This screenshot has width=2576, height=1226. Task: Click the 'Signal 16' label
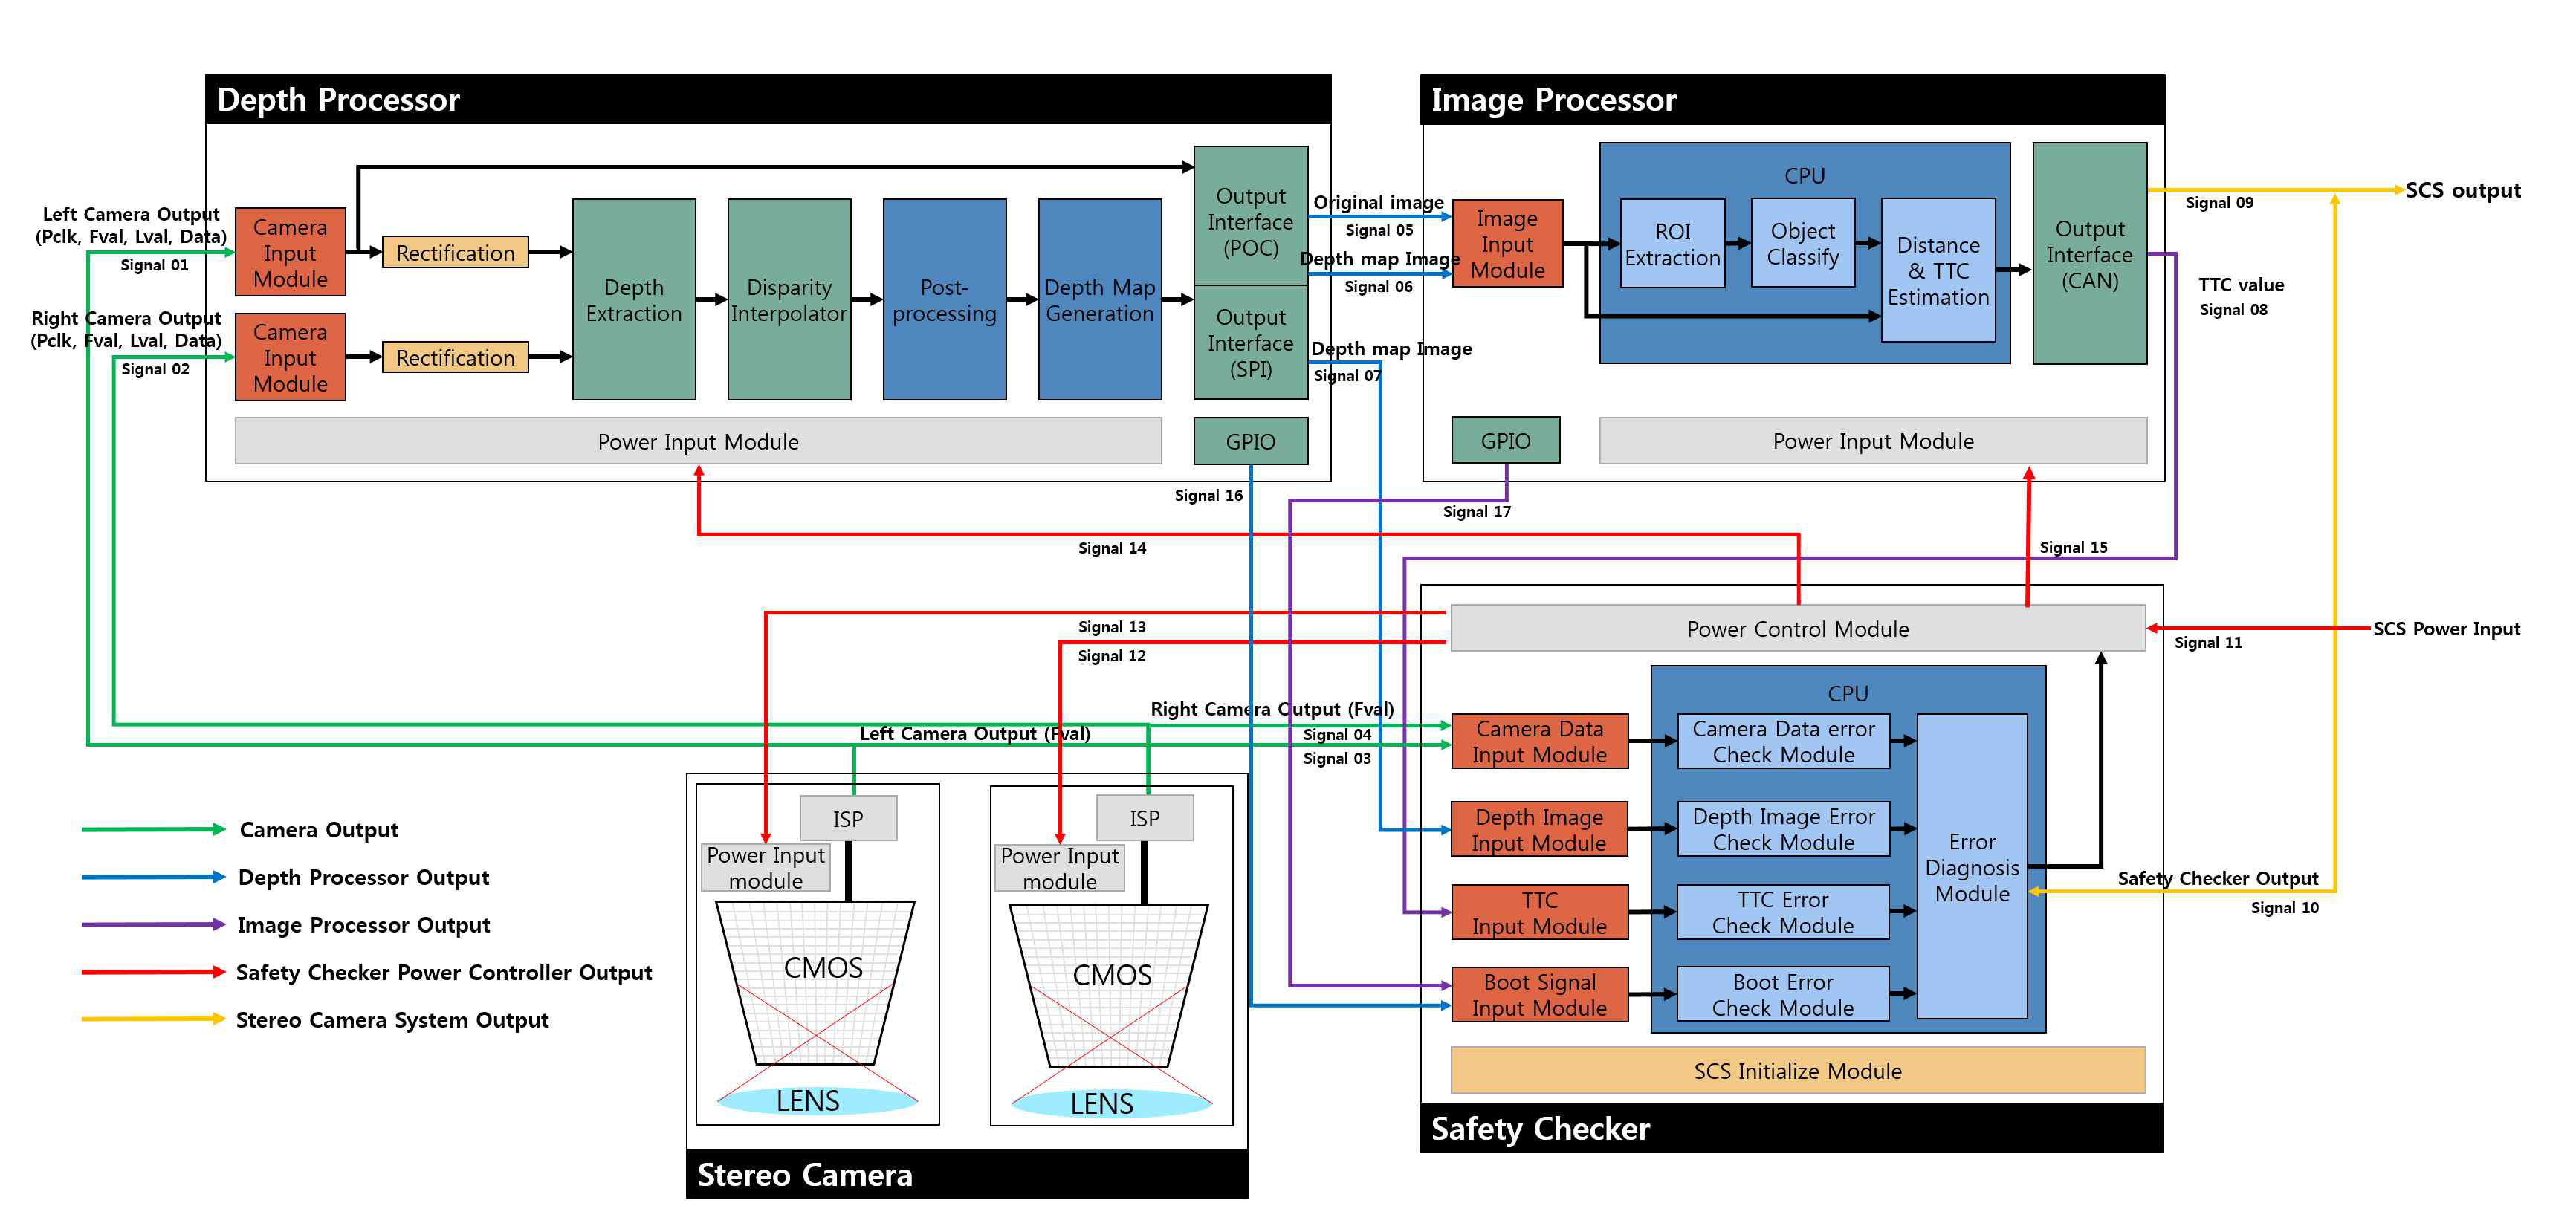1209,495
